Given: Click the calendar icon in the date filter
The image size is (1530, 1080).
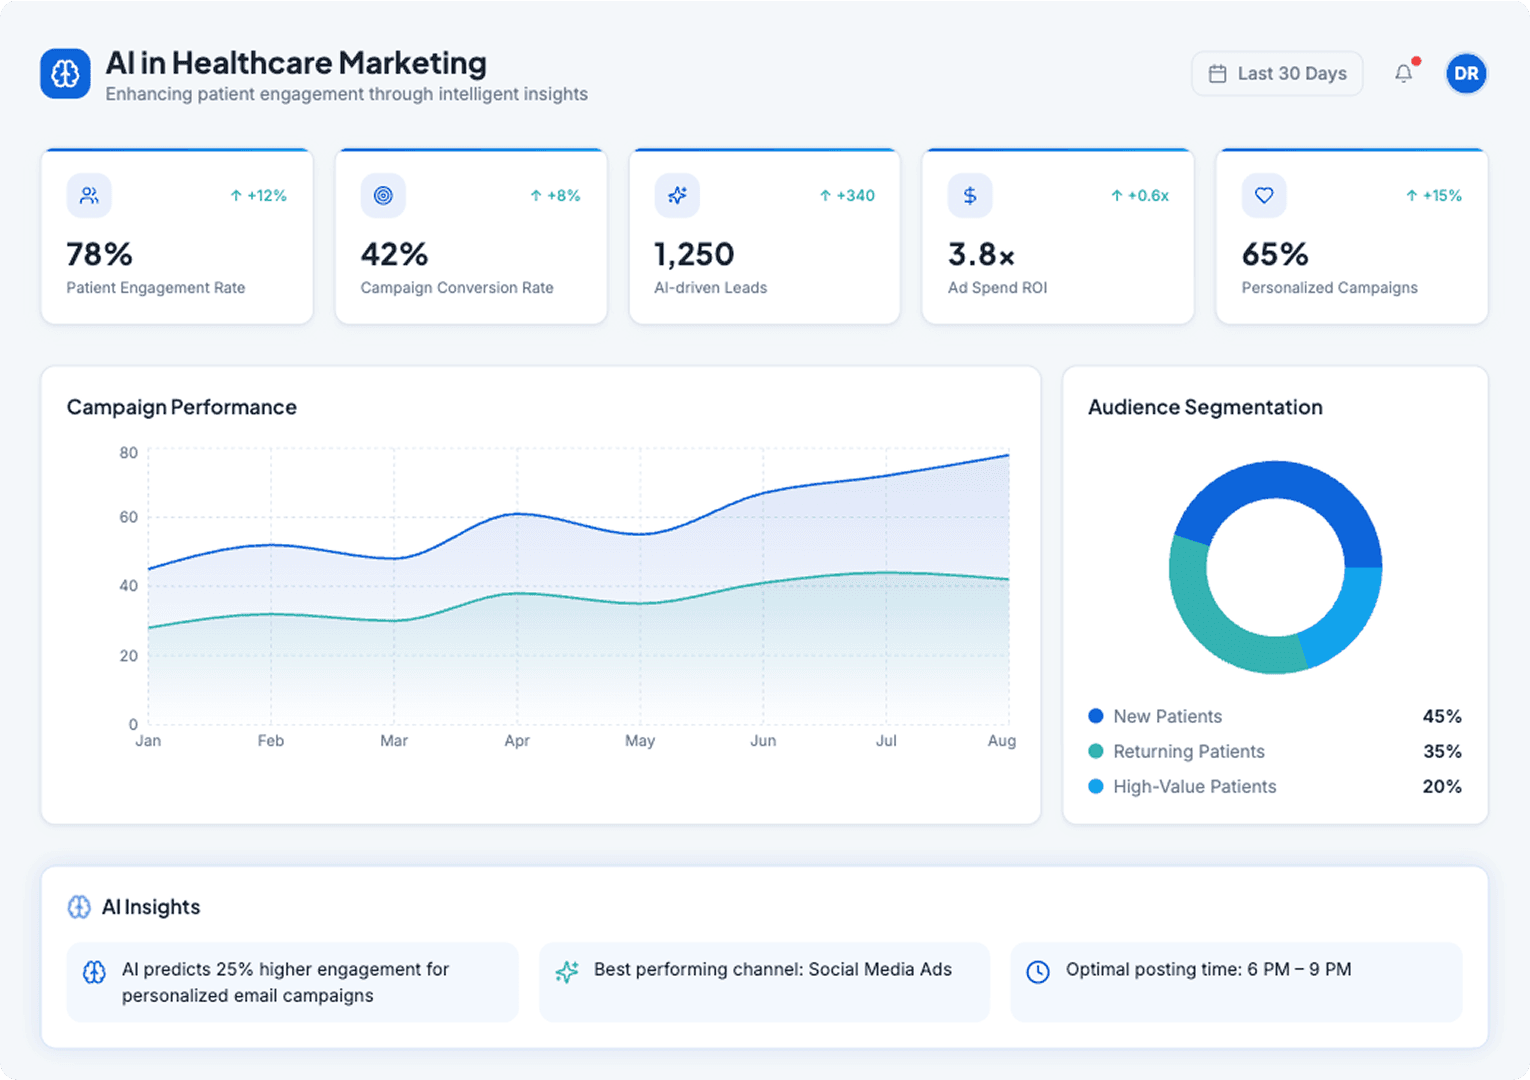Looking at the screenshot, I should tap(1219, 73).
